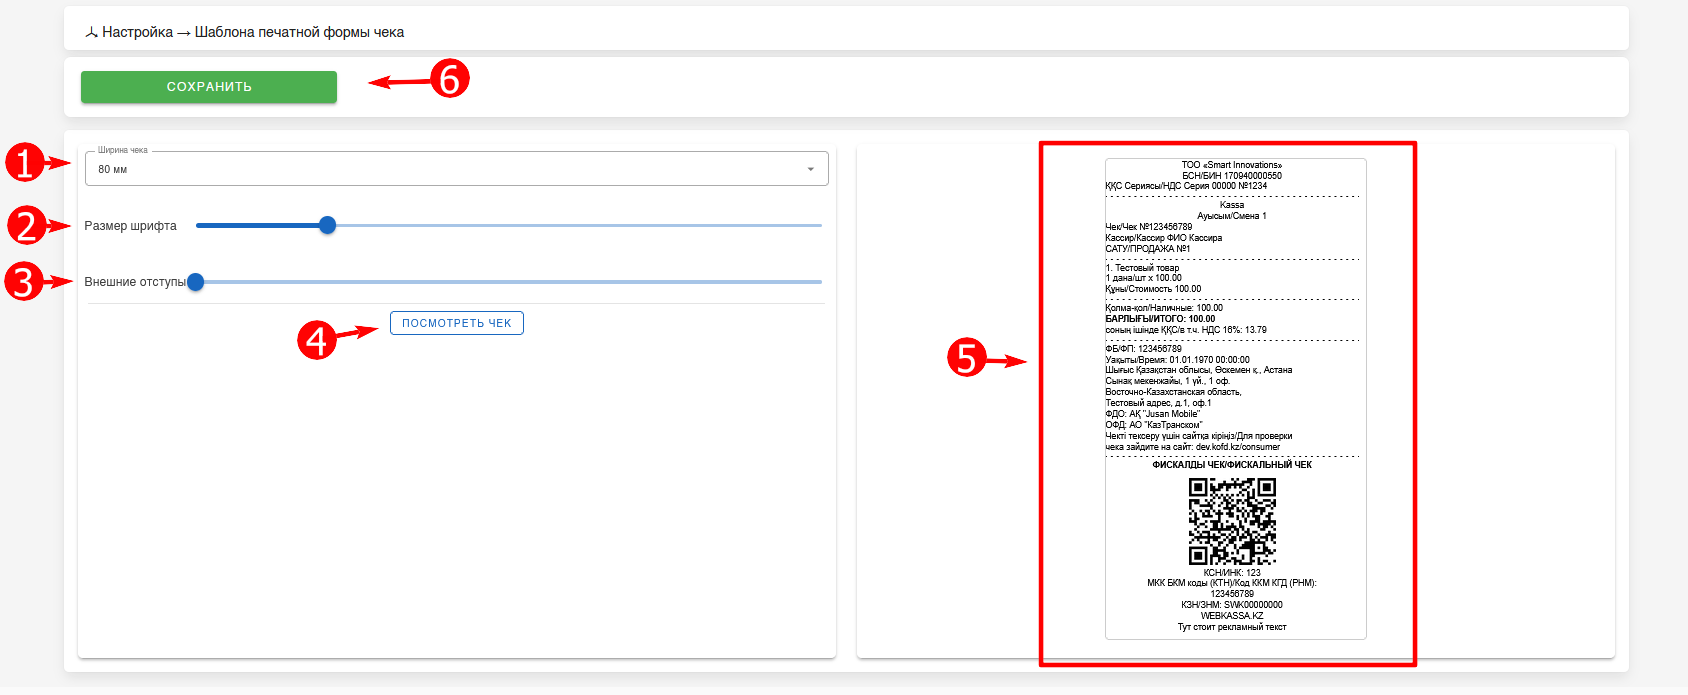Click receipt line Чек/Чек №123456789

pyautogui.click(x=1149, y=227)
